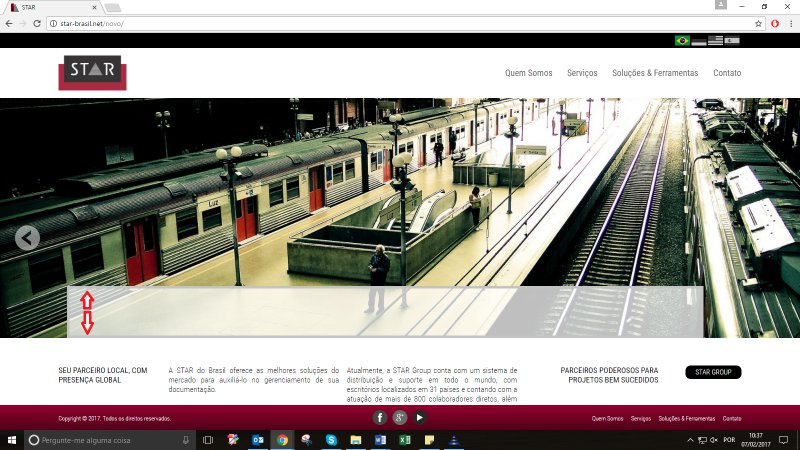Go to Contato in the top navigation
800x450 pixels.
click(727, 73)
